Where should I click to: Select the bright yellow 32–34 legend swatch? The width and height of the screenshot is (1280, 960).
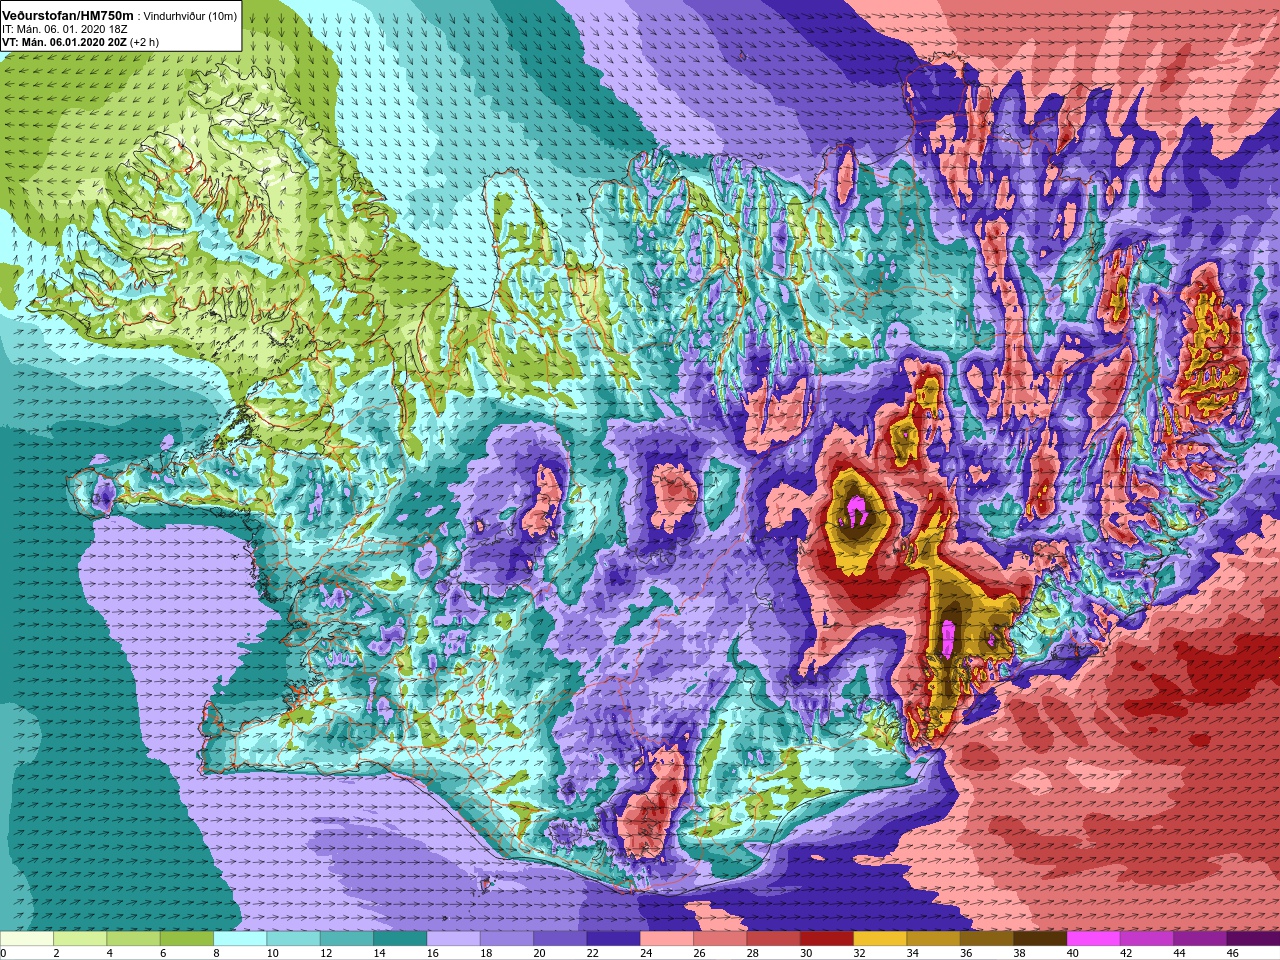click(x=880, y=939)
